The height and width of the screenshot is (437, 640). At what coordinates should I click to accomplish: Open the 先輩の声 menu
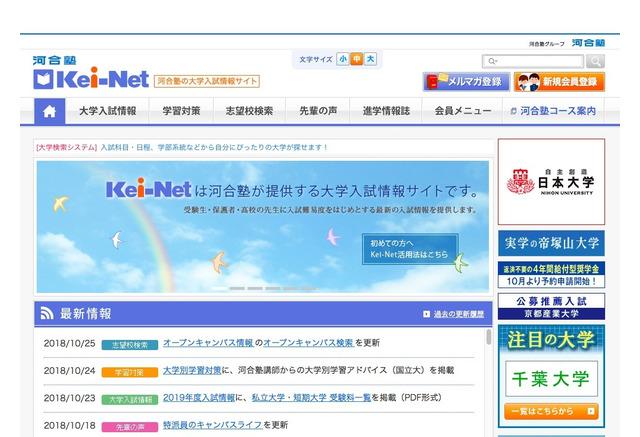click(318, 111)
